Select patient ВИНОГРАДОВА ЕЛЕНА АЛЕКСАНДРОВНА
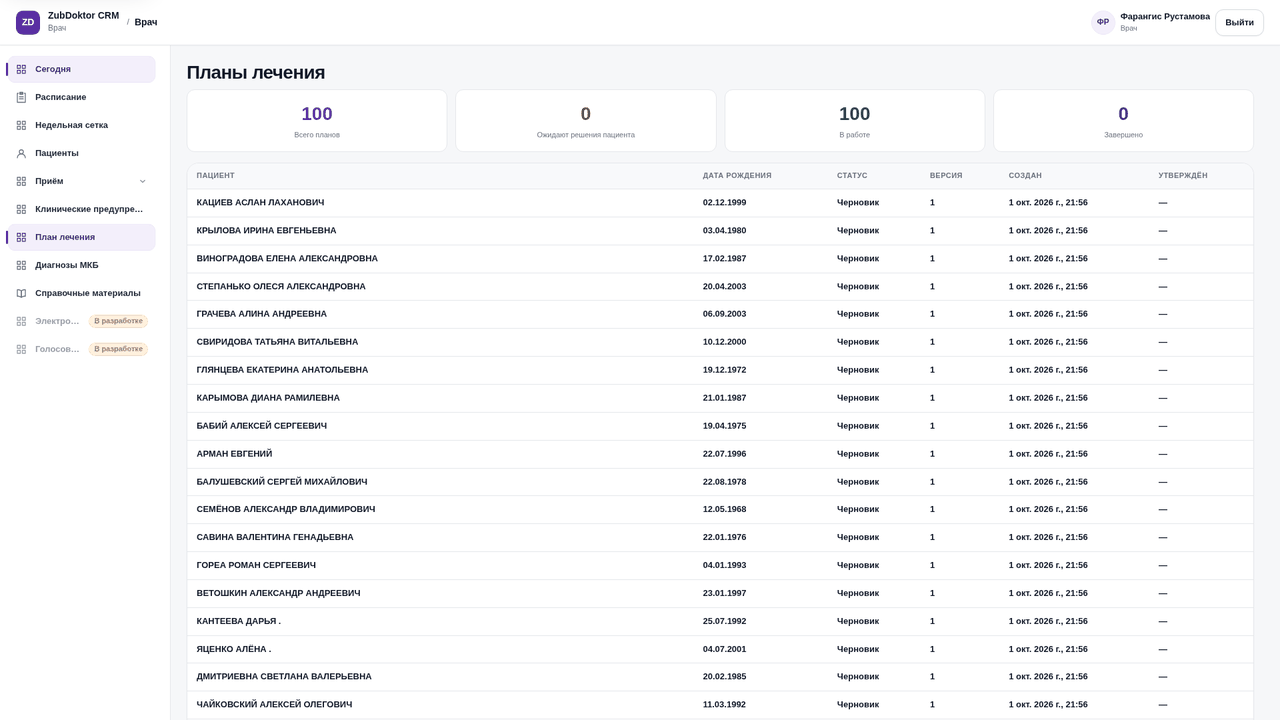 click(x=287, y=259)
